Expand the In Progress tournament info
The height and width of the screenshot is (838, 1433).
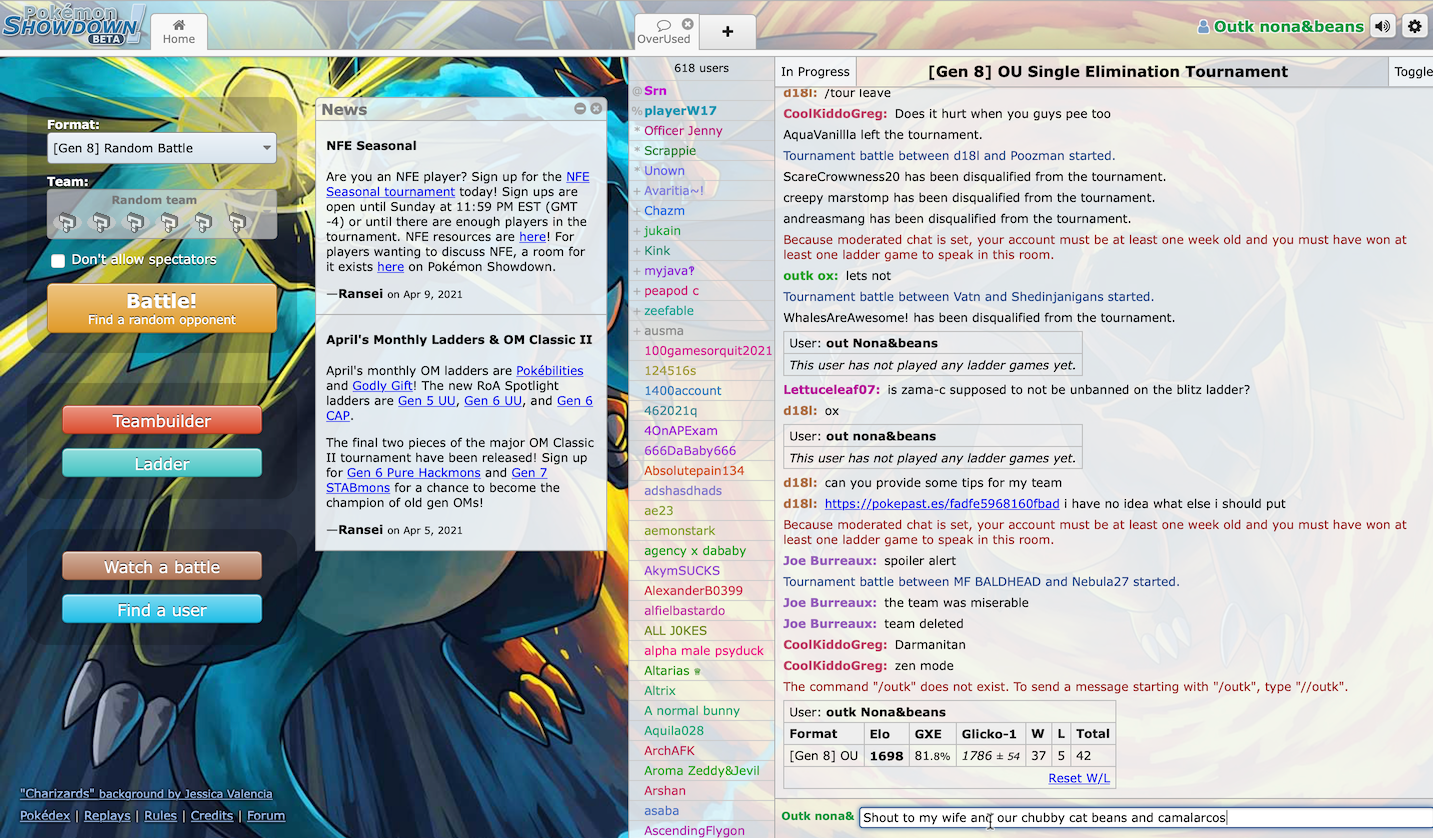[x=815, y=72]
